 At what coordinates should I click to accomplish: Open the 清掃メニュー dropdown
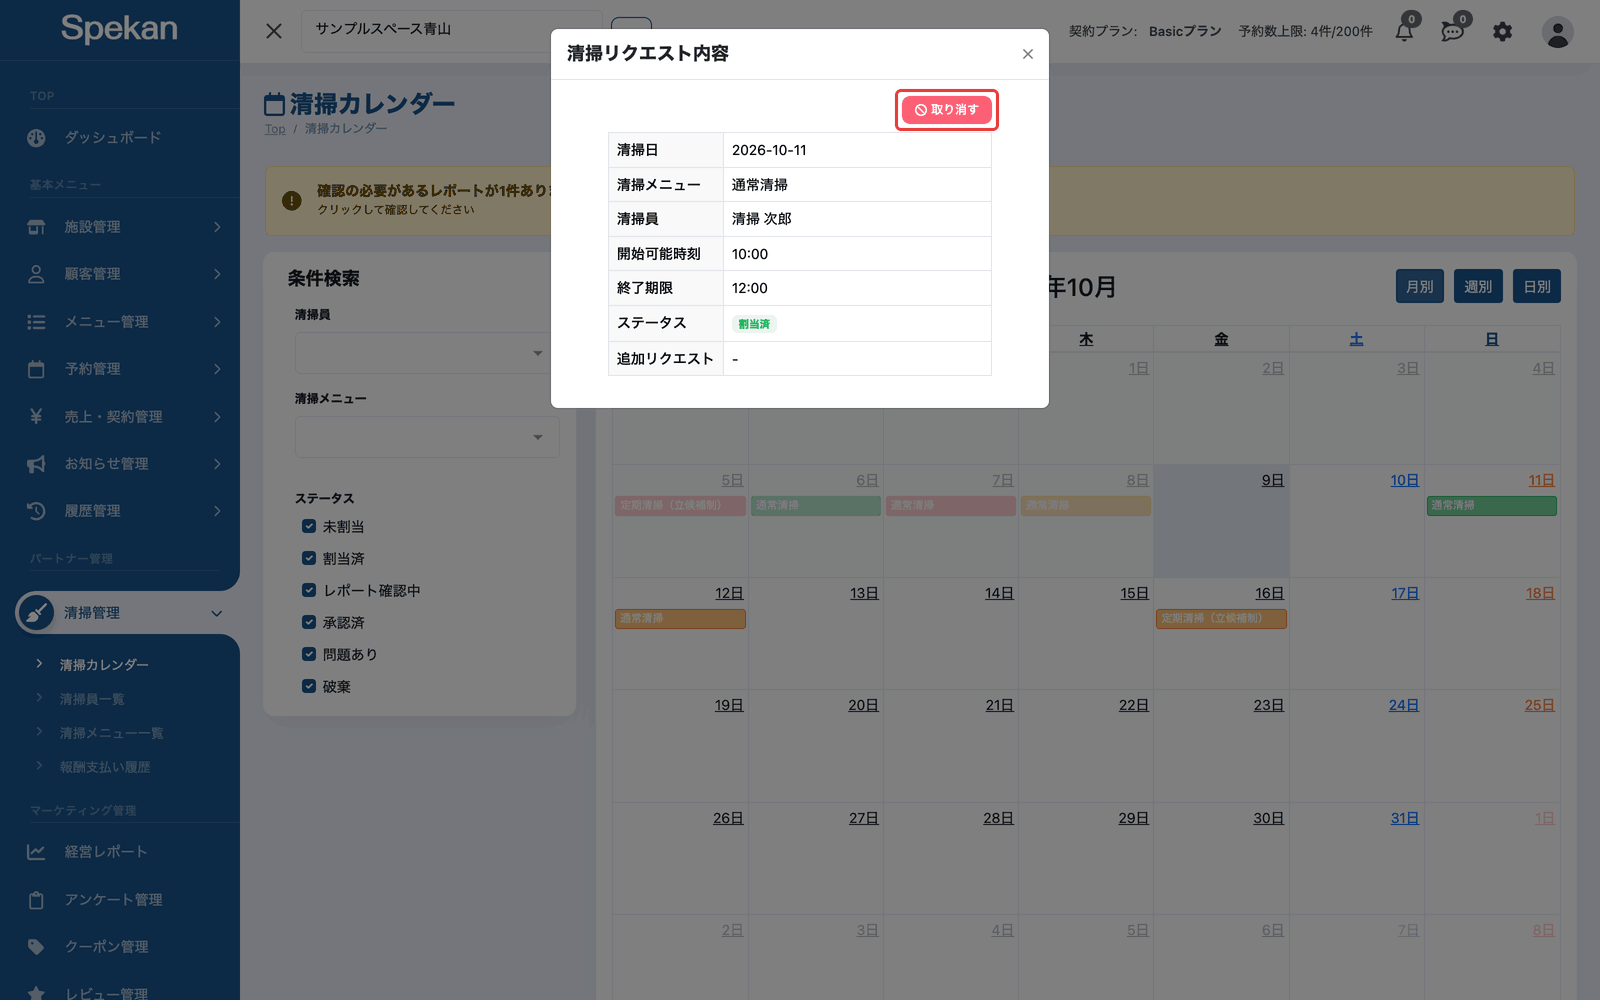pyautogui.click(x=427, y=437)
